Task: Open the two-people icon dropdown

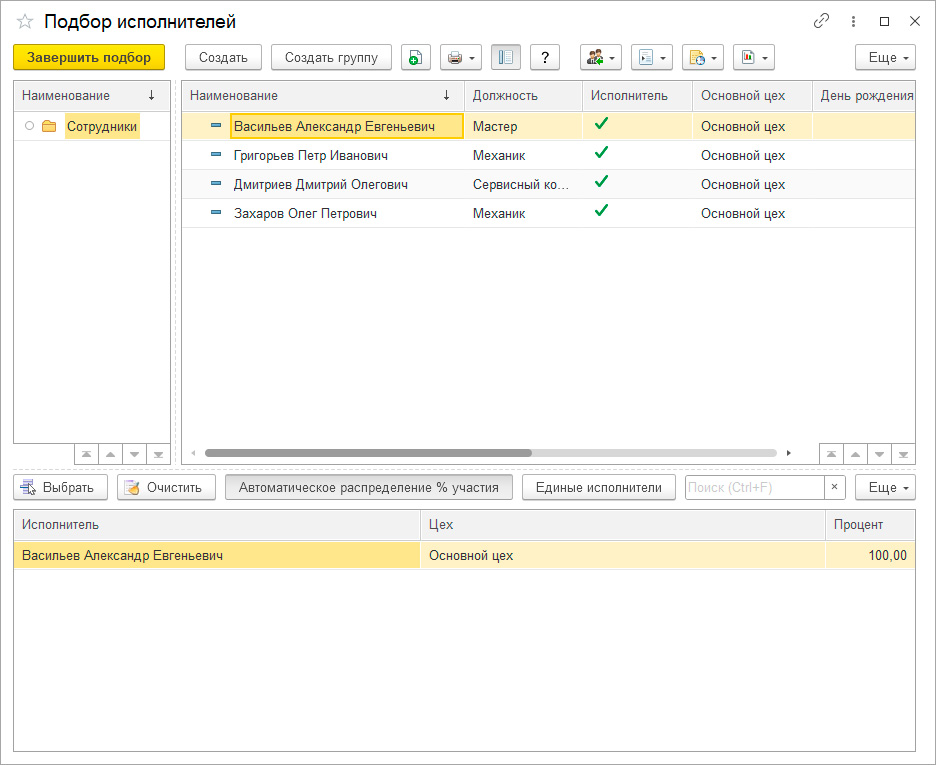Action: point(601,57)
